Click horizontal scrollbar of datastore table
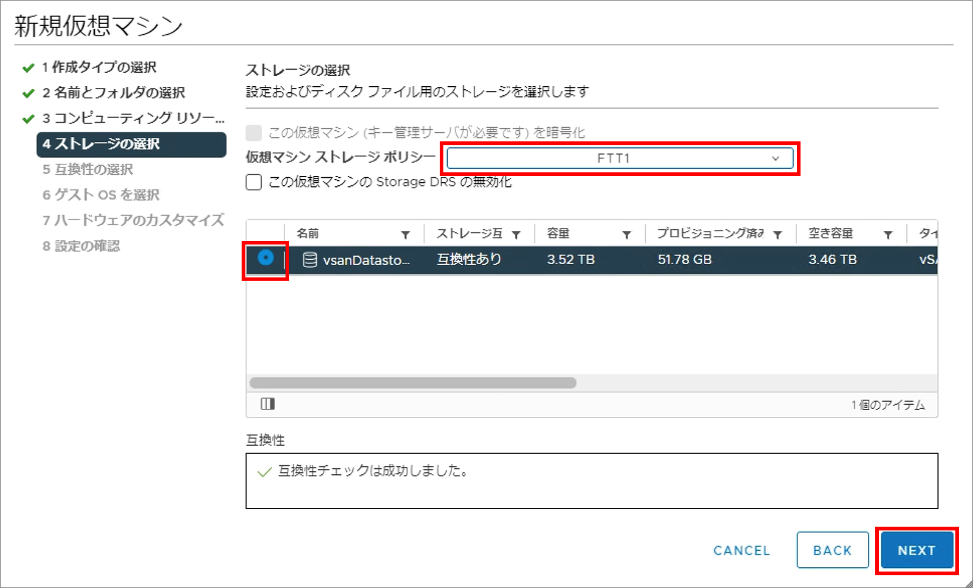 pyautogui.click(x=412, y=382)
